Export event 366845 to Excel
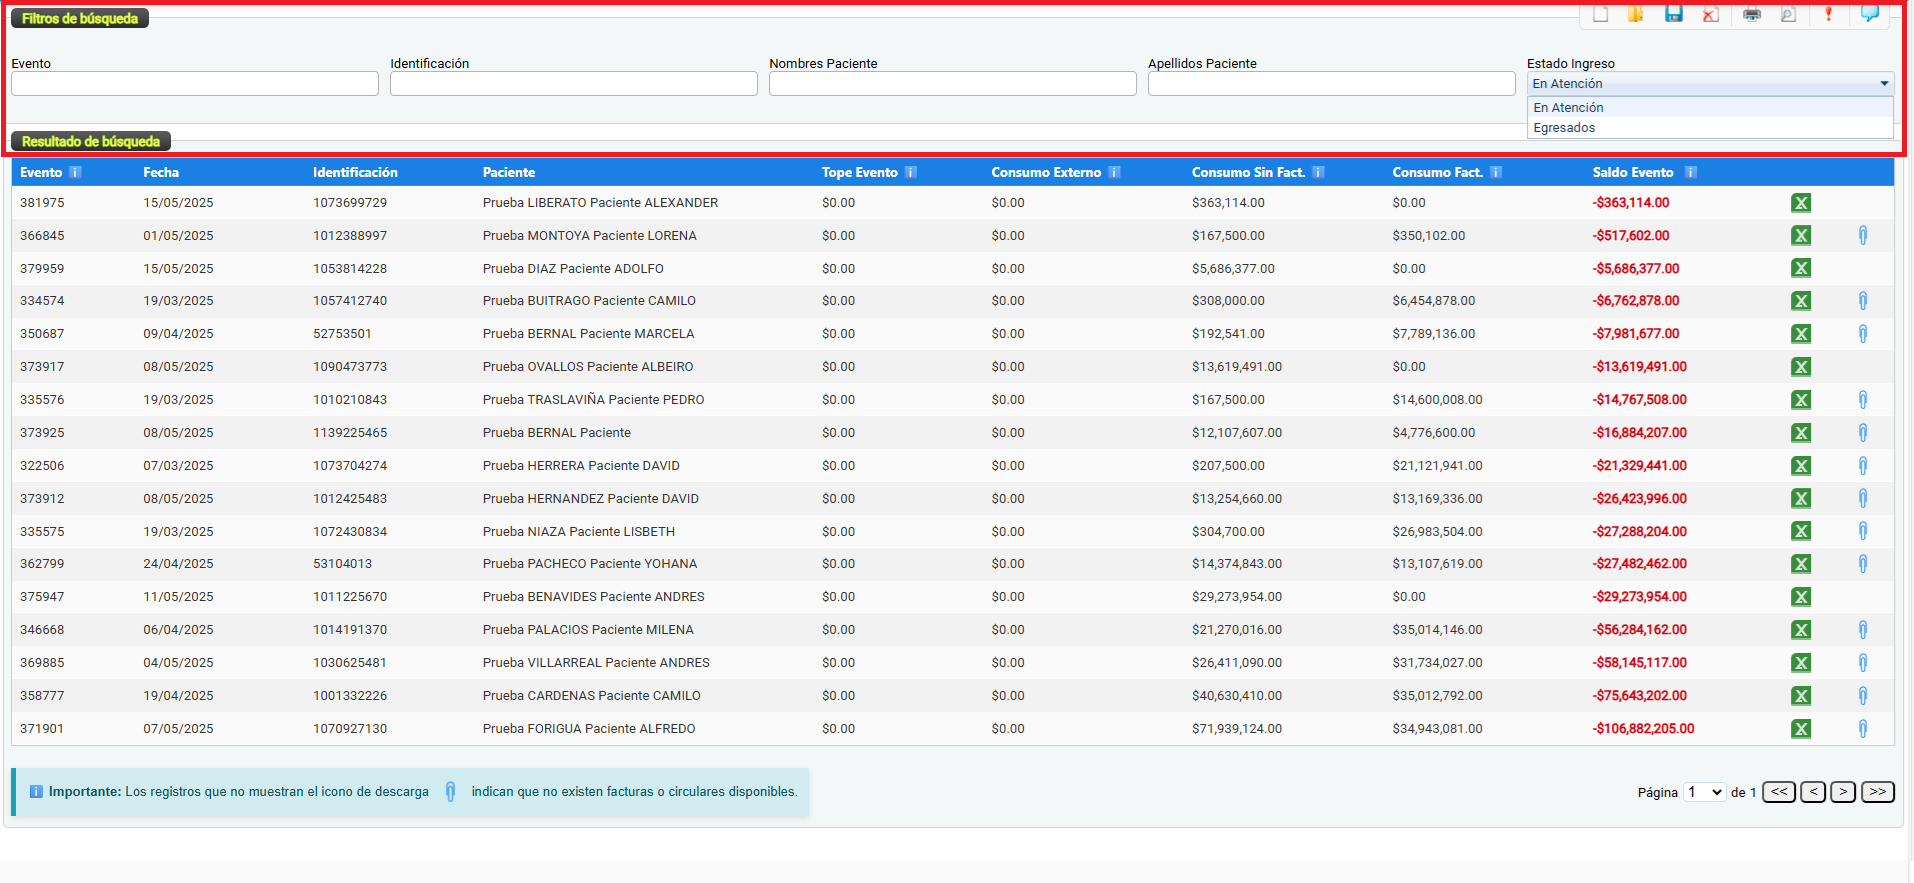The height and width of the screenshot is (883, 1914). point(1801,236)
